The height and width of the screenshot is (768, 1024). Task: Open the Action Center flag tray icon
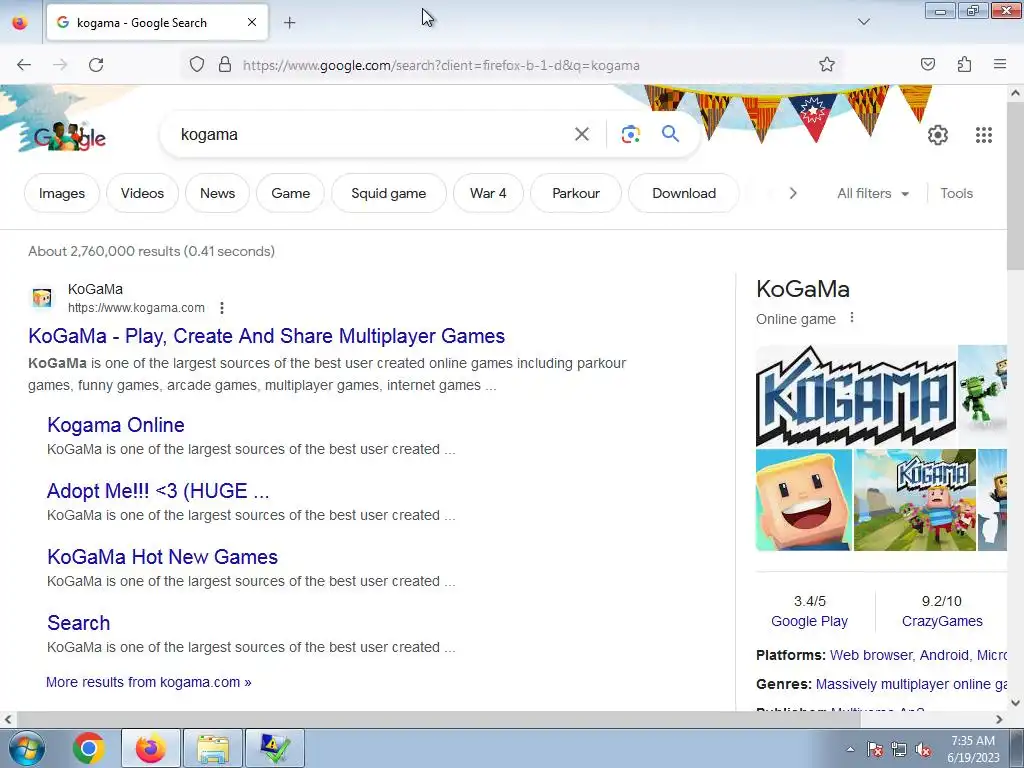tap(875, 750)
